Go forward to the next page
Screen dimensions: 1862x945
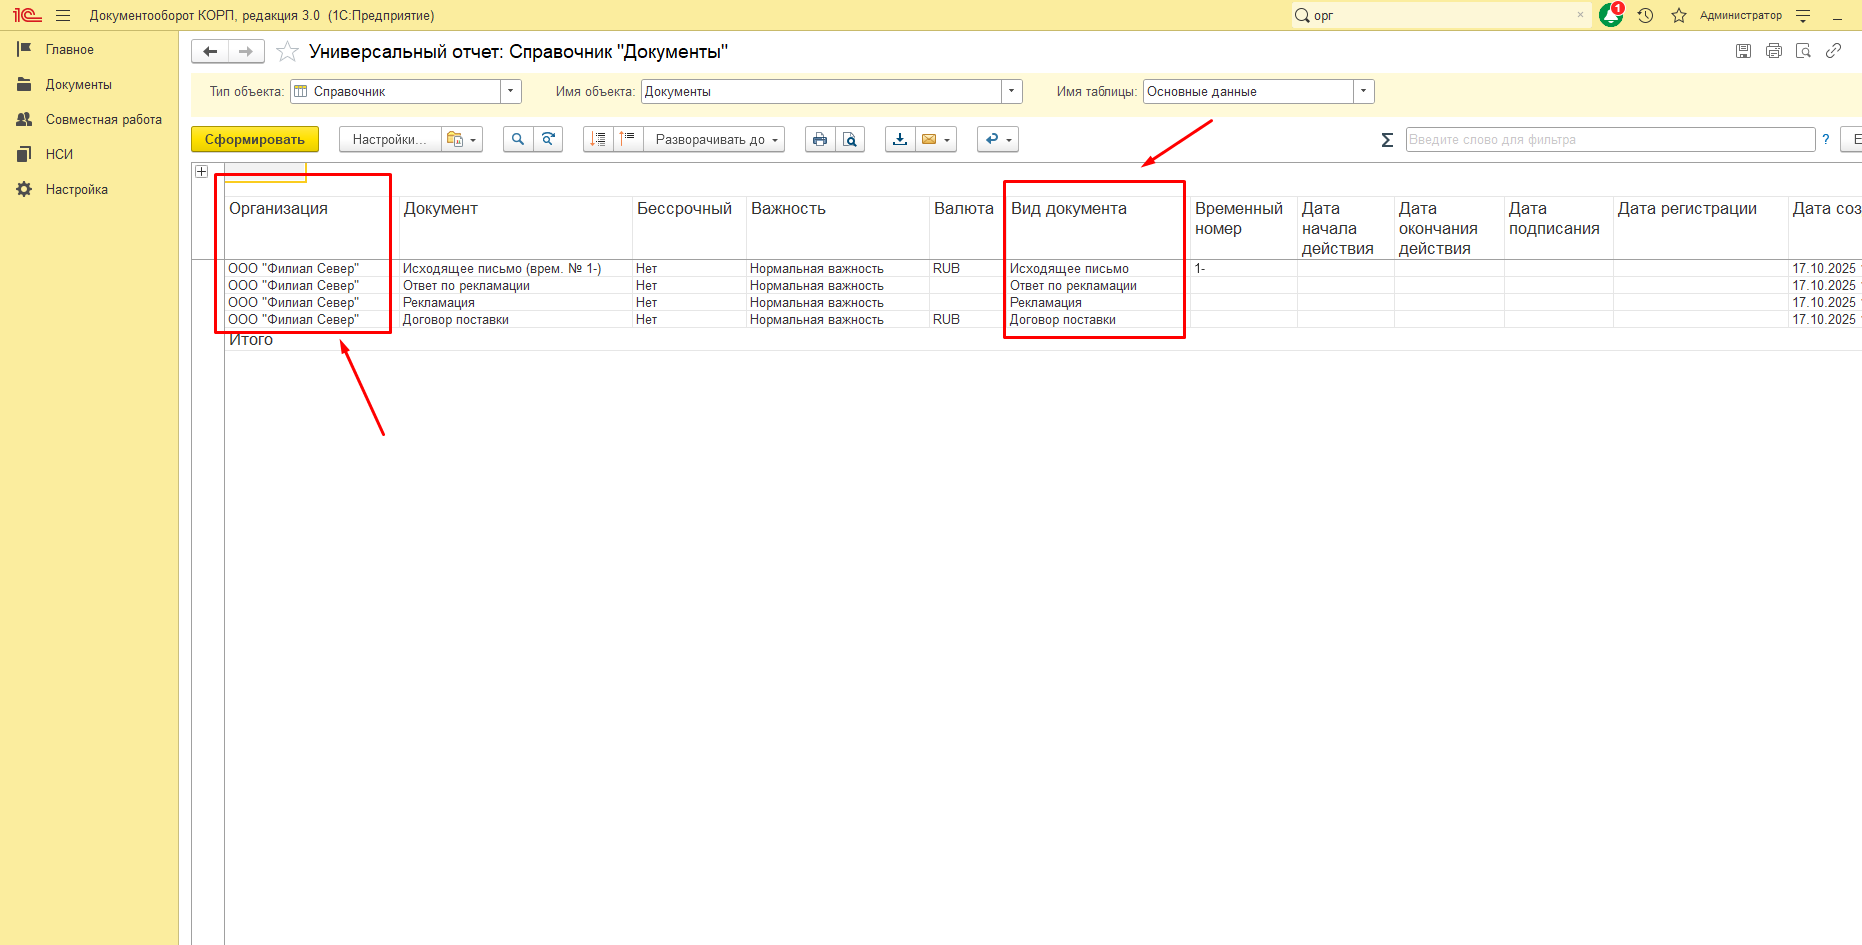pyautogui.click(x=246, y=51)
